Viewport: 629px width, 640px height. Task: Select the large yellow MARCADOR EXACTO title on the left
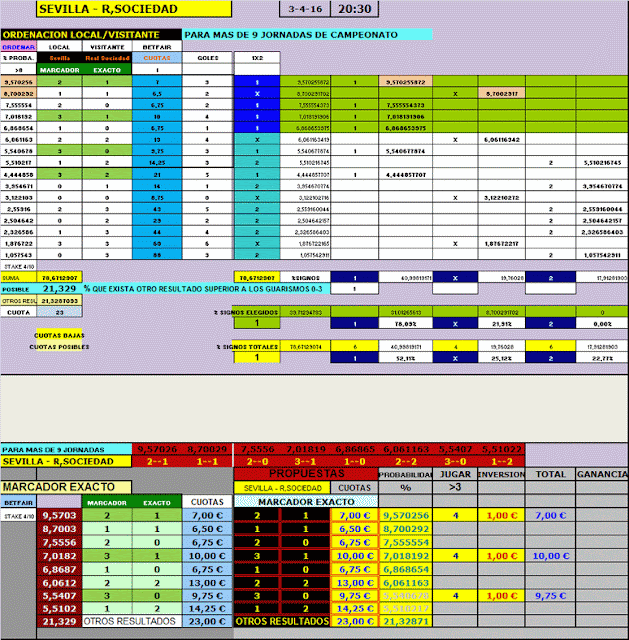pos(66,487)
